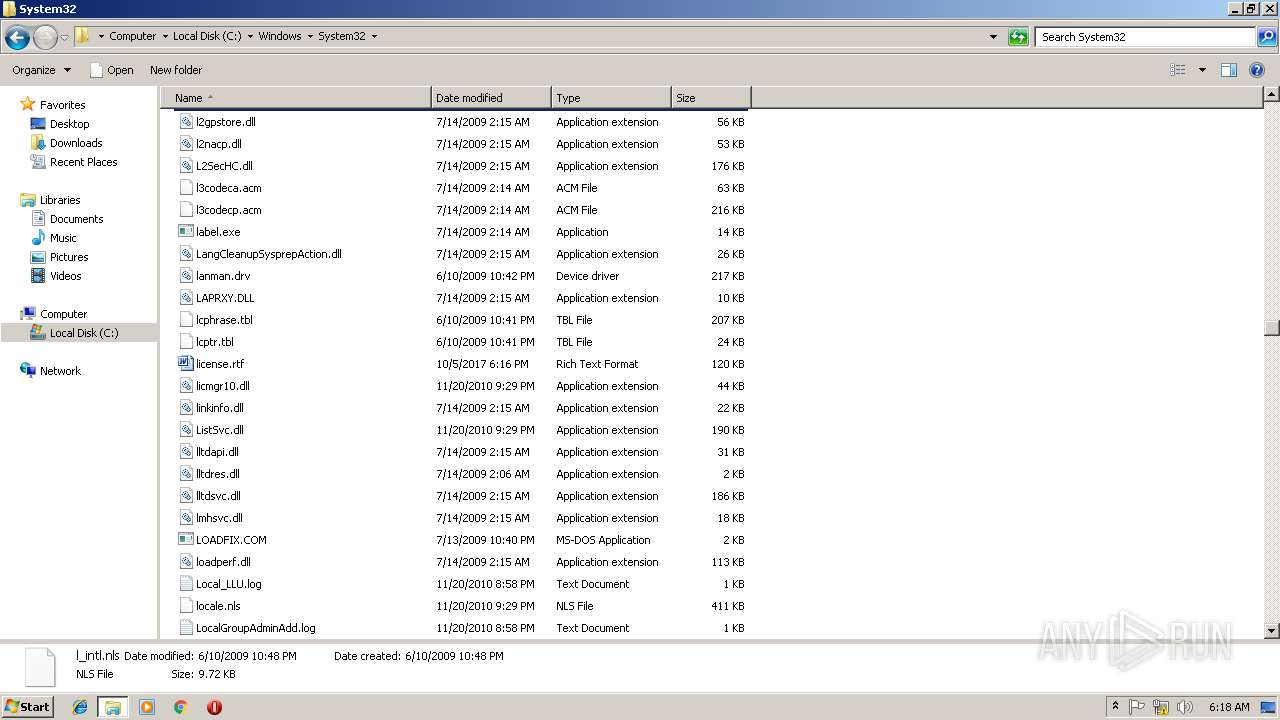Open Recent Places in Favorites

pyautogui.click(x=83, y=162)
